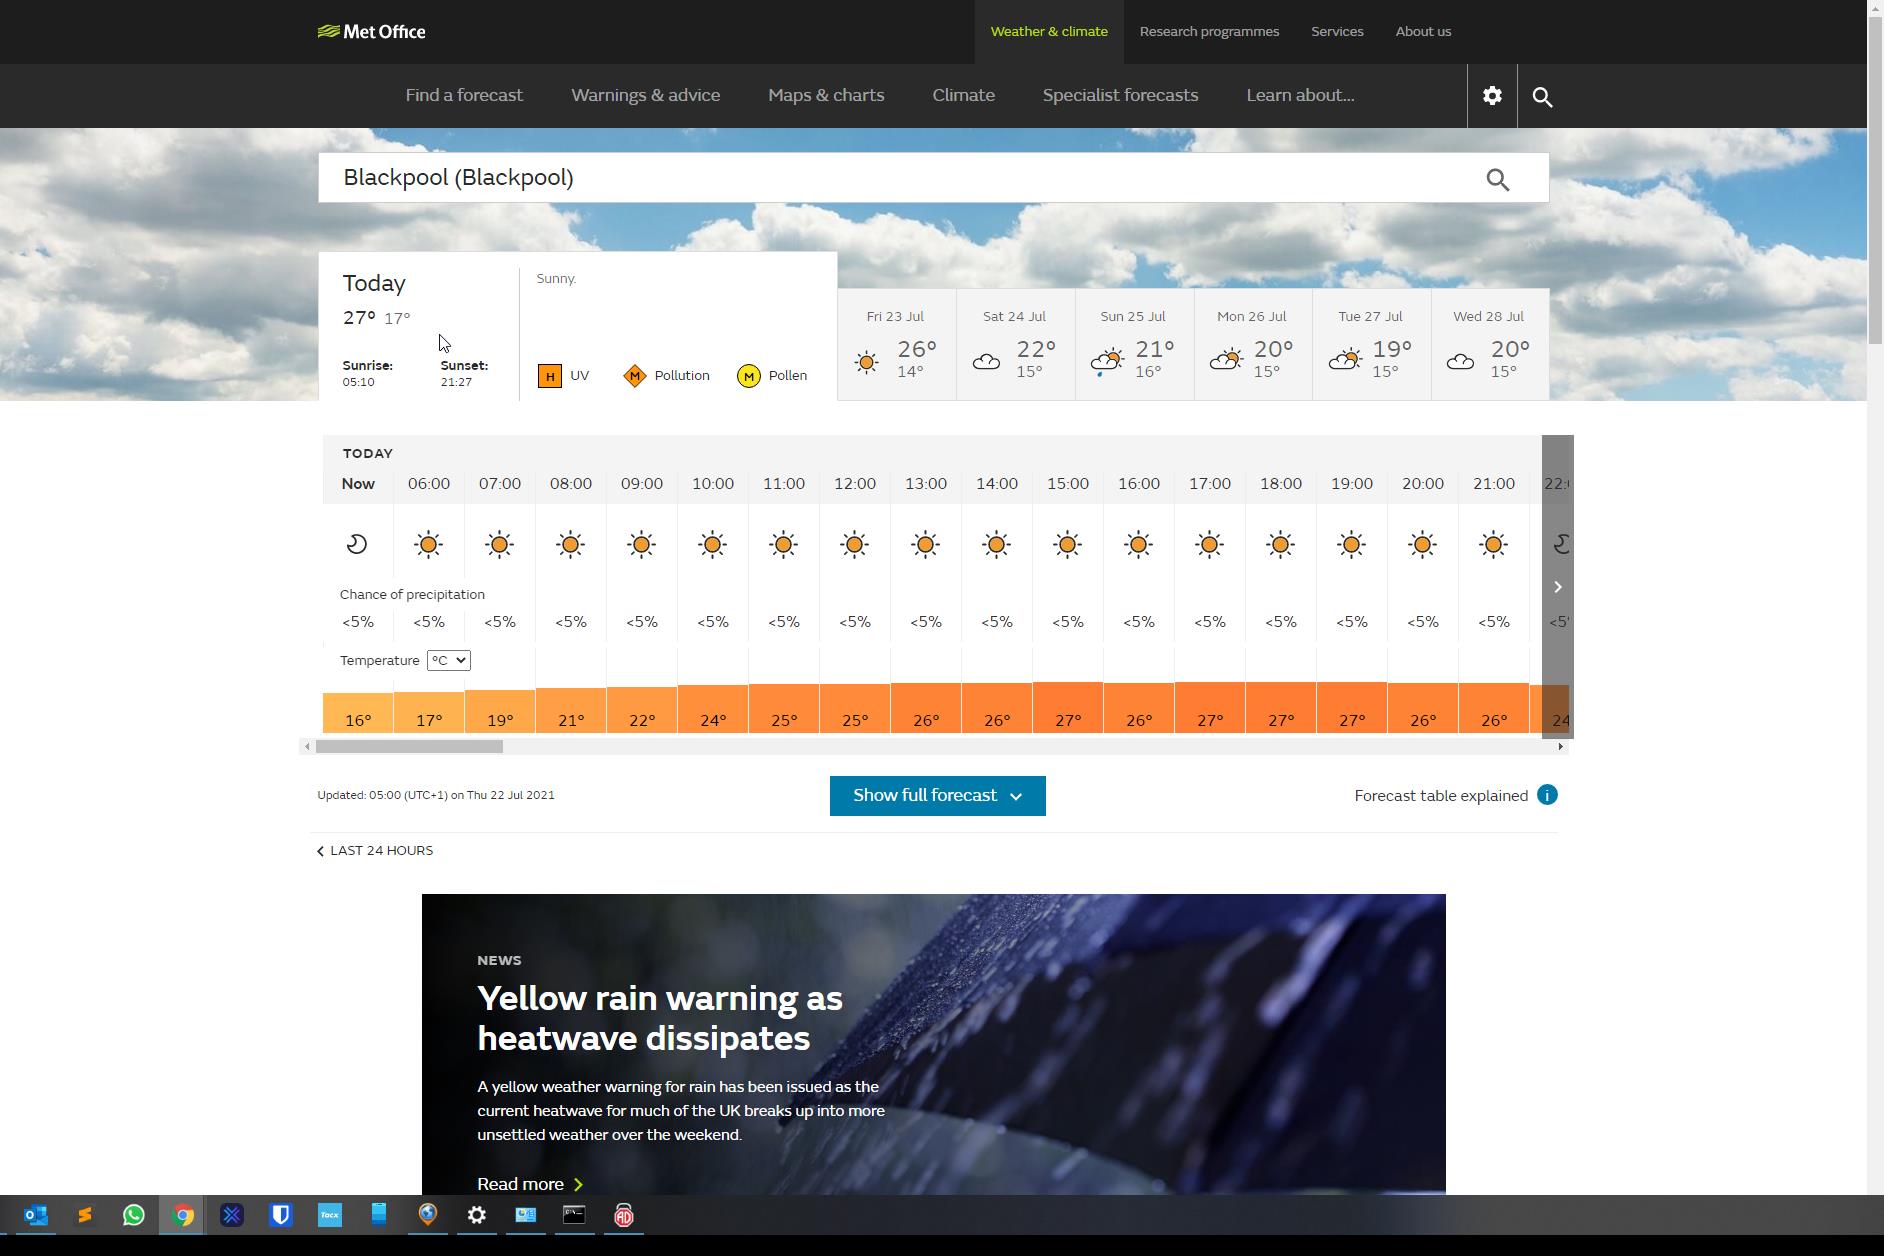Open the Find a forecast menu
Viewport: 1884px width, 1256px height.
464,96
